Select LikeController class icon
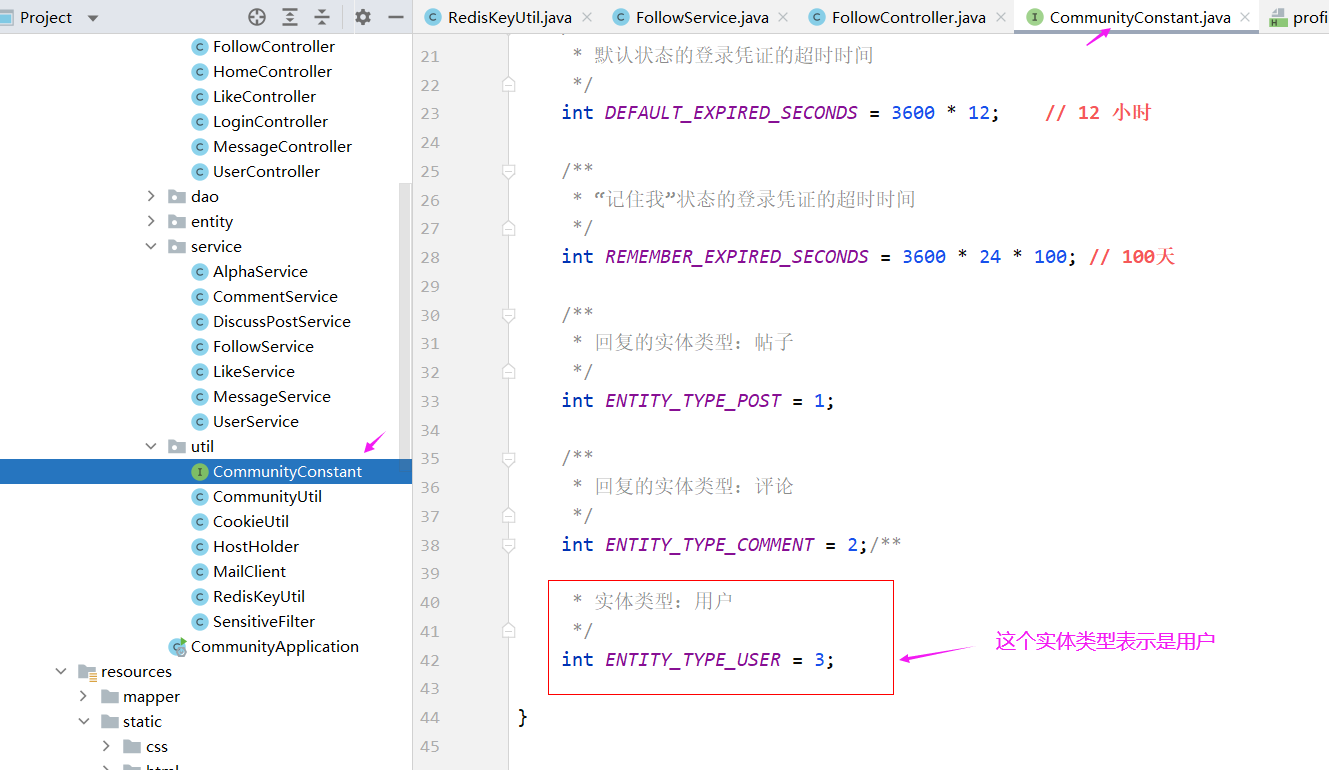The image size is (1329, 770). coord(199,96)
